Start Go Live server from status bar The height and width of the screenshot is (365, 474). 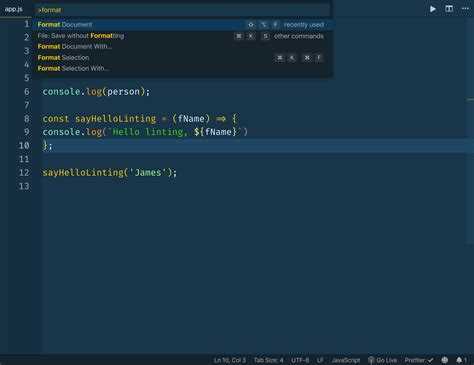pyautogui.click(x=382, y=360)
